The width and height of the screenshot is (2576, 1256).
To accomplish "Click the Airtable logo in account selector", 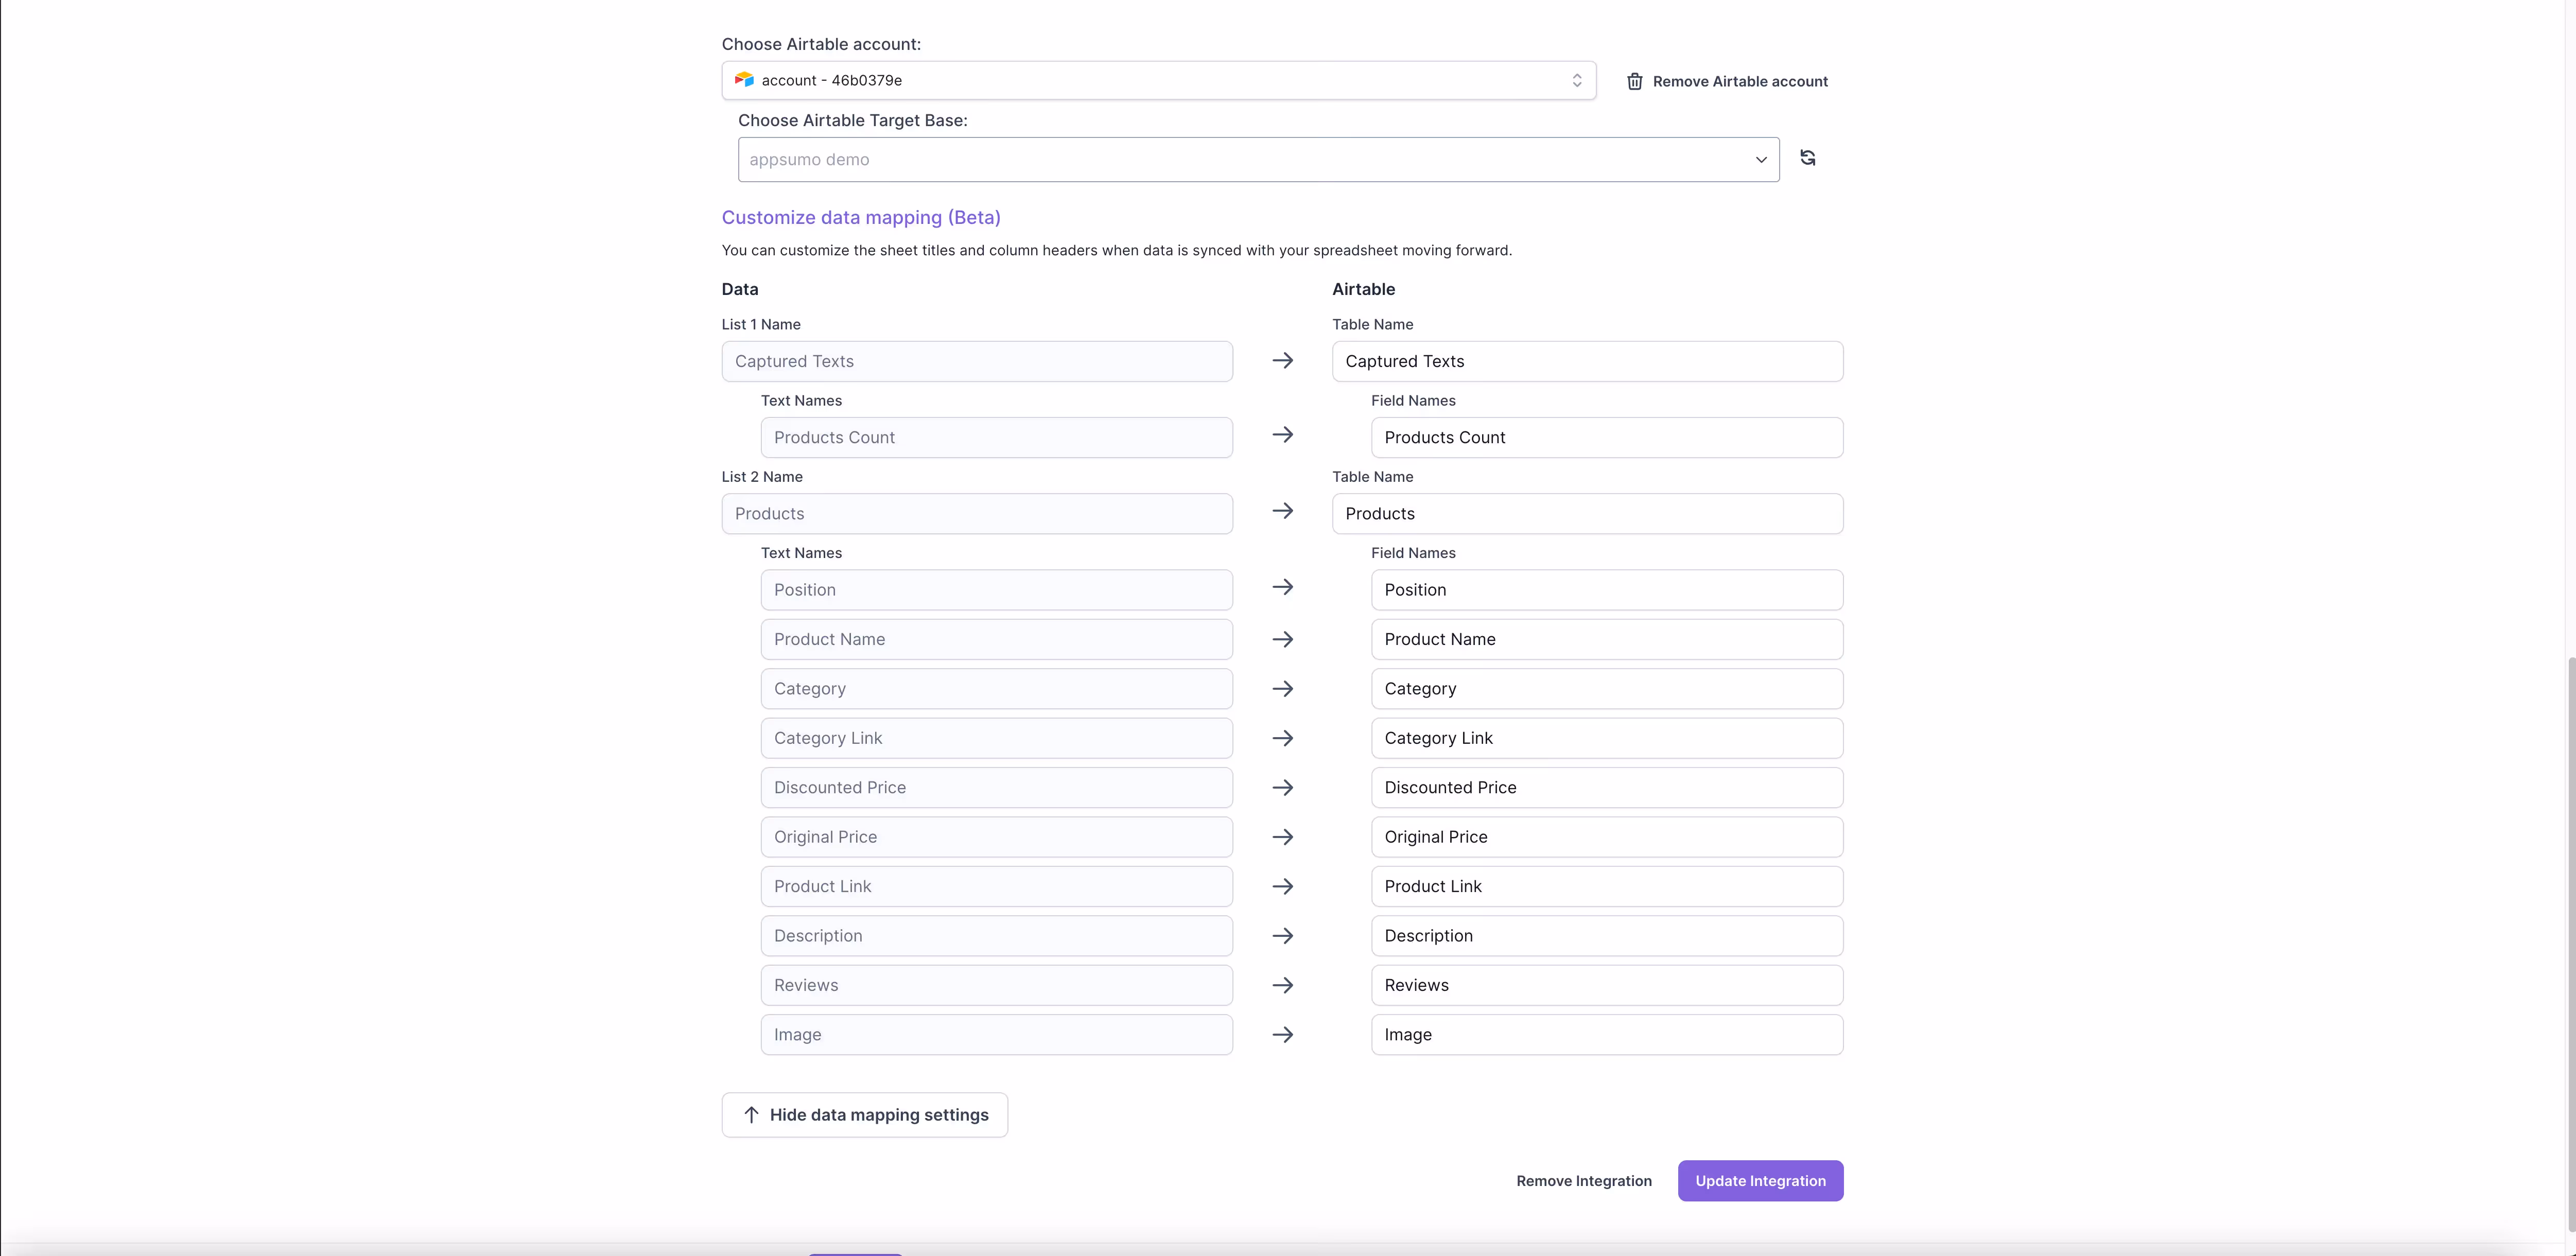I will 744,80.
